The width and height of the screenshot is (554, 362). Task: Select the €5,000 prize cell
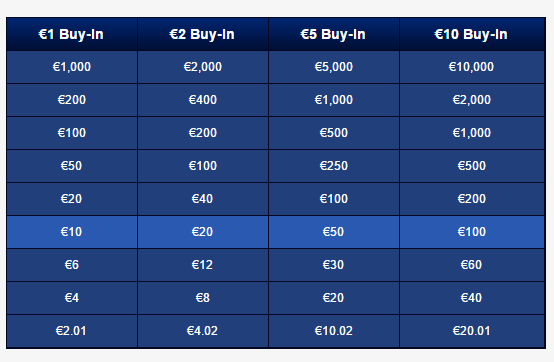[334, 67]
